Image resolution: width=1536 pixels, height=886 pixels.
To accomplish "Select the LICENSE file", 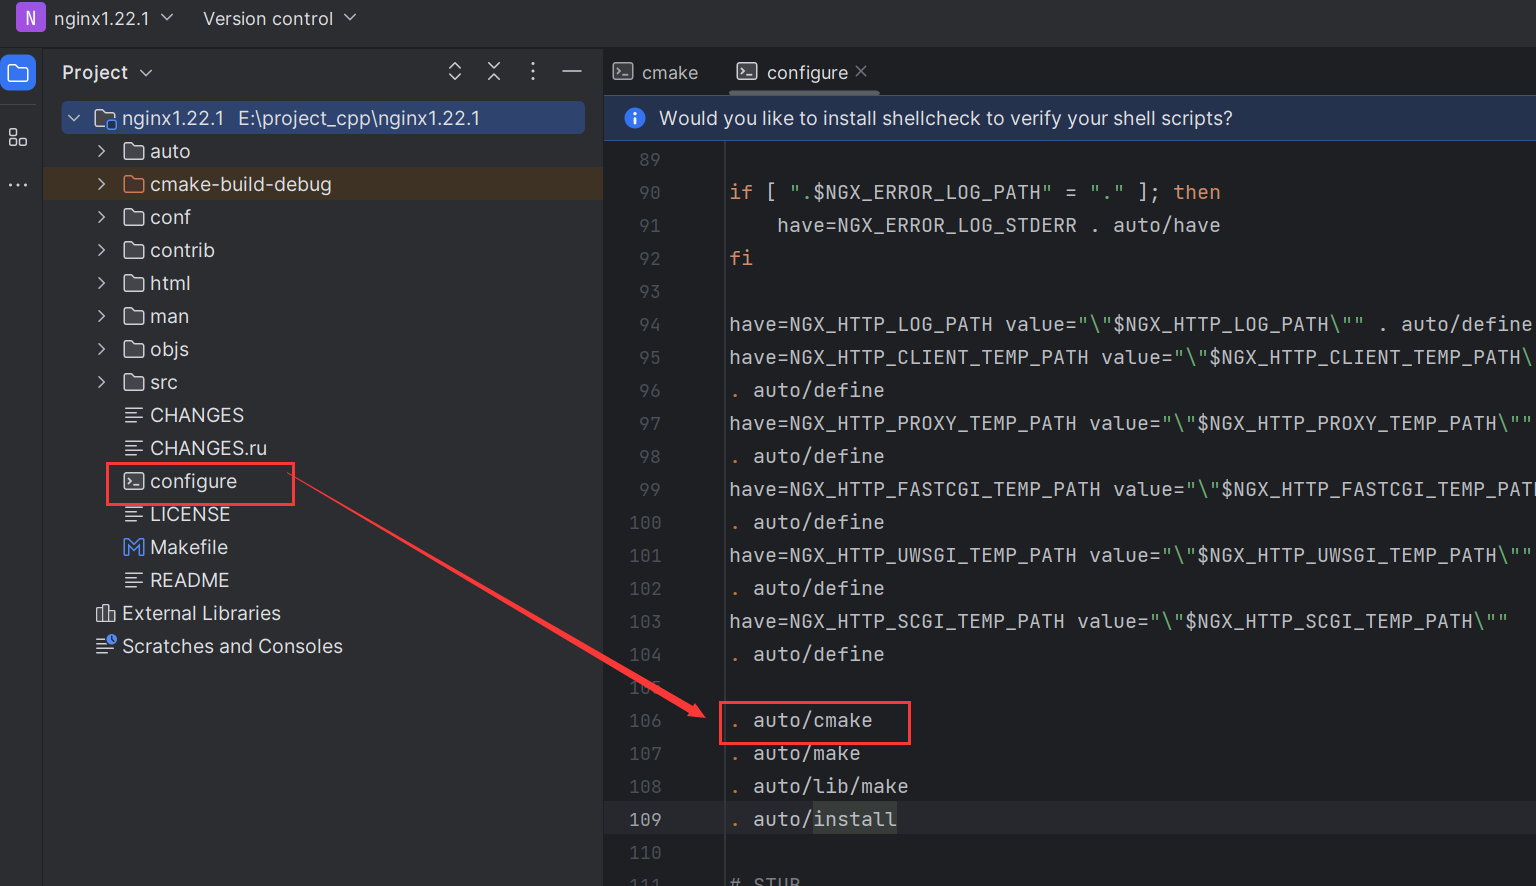I will point(190,514).
